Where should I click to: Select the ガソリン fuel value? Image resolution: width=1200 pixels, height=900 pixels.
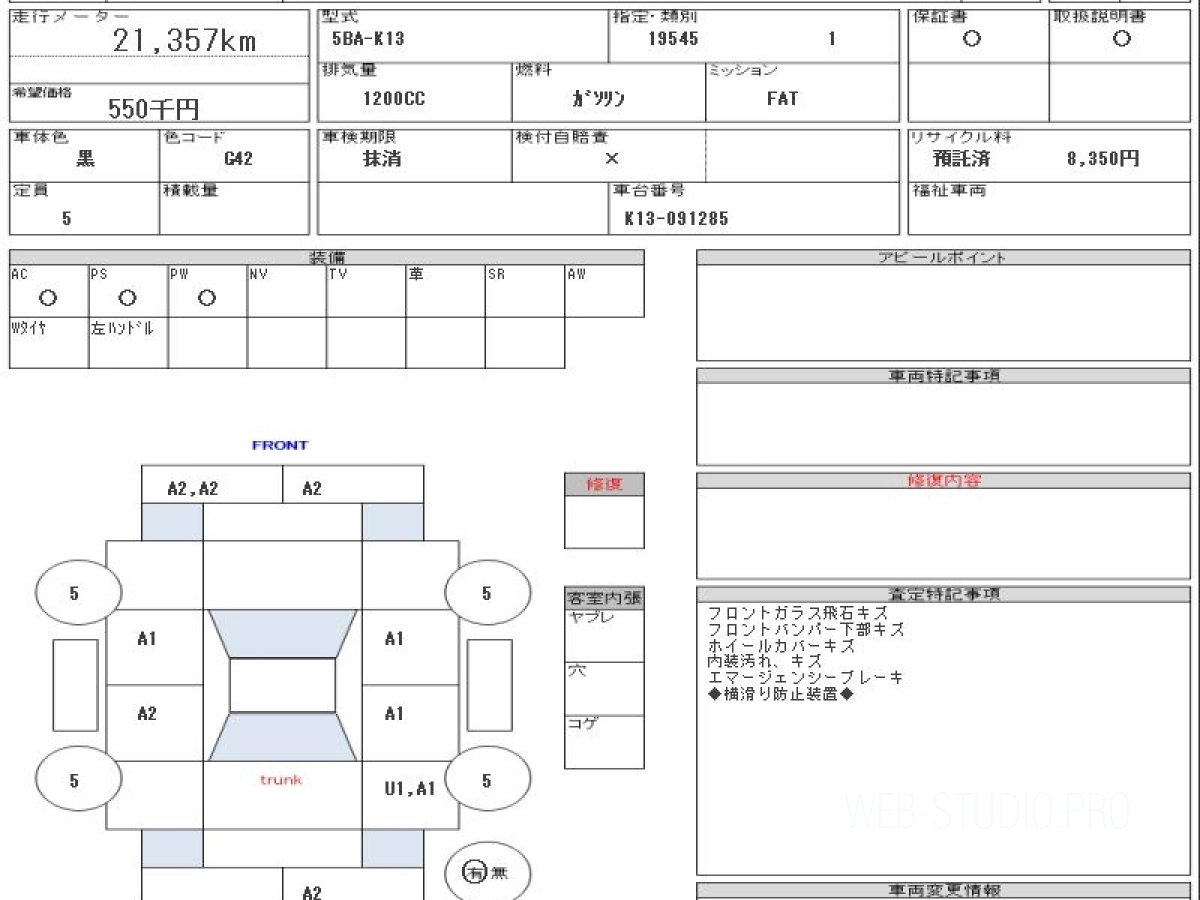598,99
